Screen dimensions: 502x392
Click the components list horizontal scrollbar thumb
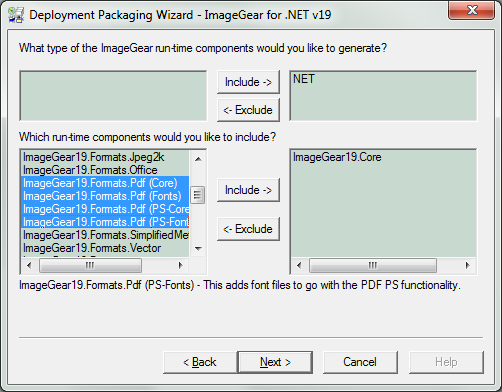point(90,265)
